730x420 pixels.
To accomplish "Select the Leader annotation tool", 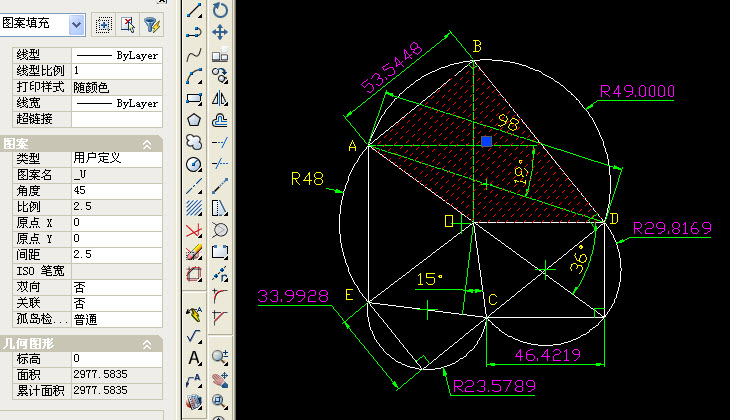I will 194,380.
